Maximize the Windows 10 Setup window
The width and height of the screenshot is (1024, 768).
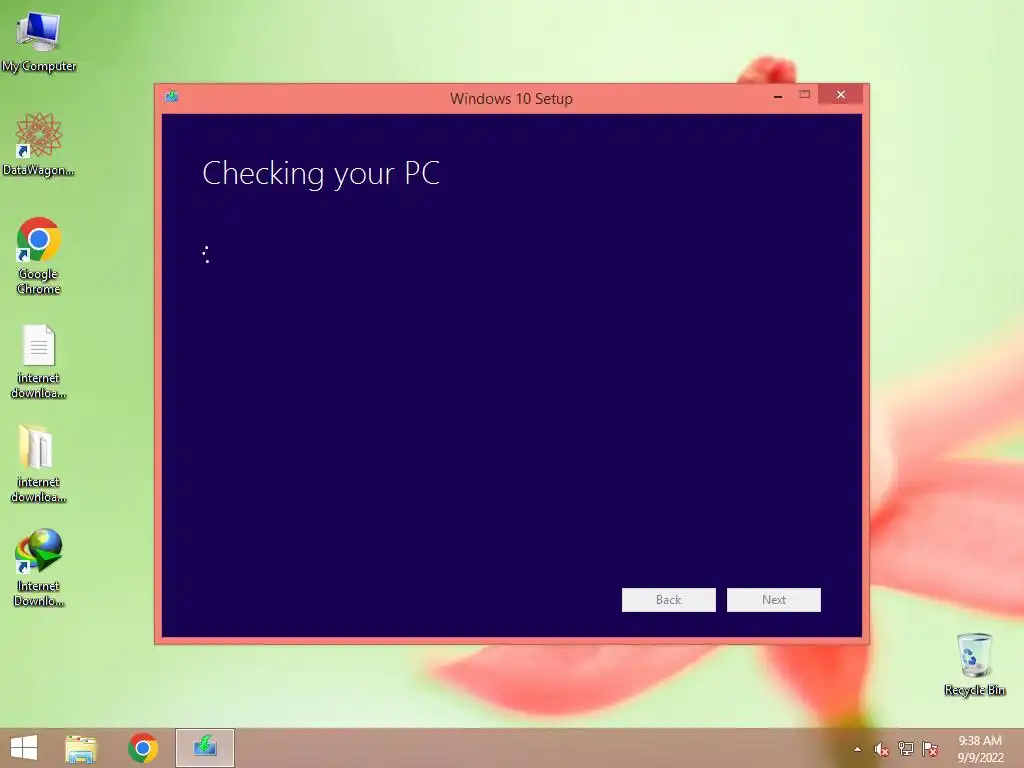click(805, 95)
